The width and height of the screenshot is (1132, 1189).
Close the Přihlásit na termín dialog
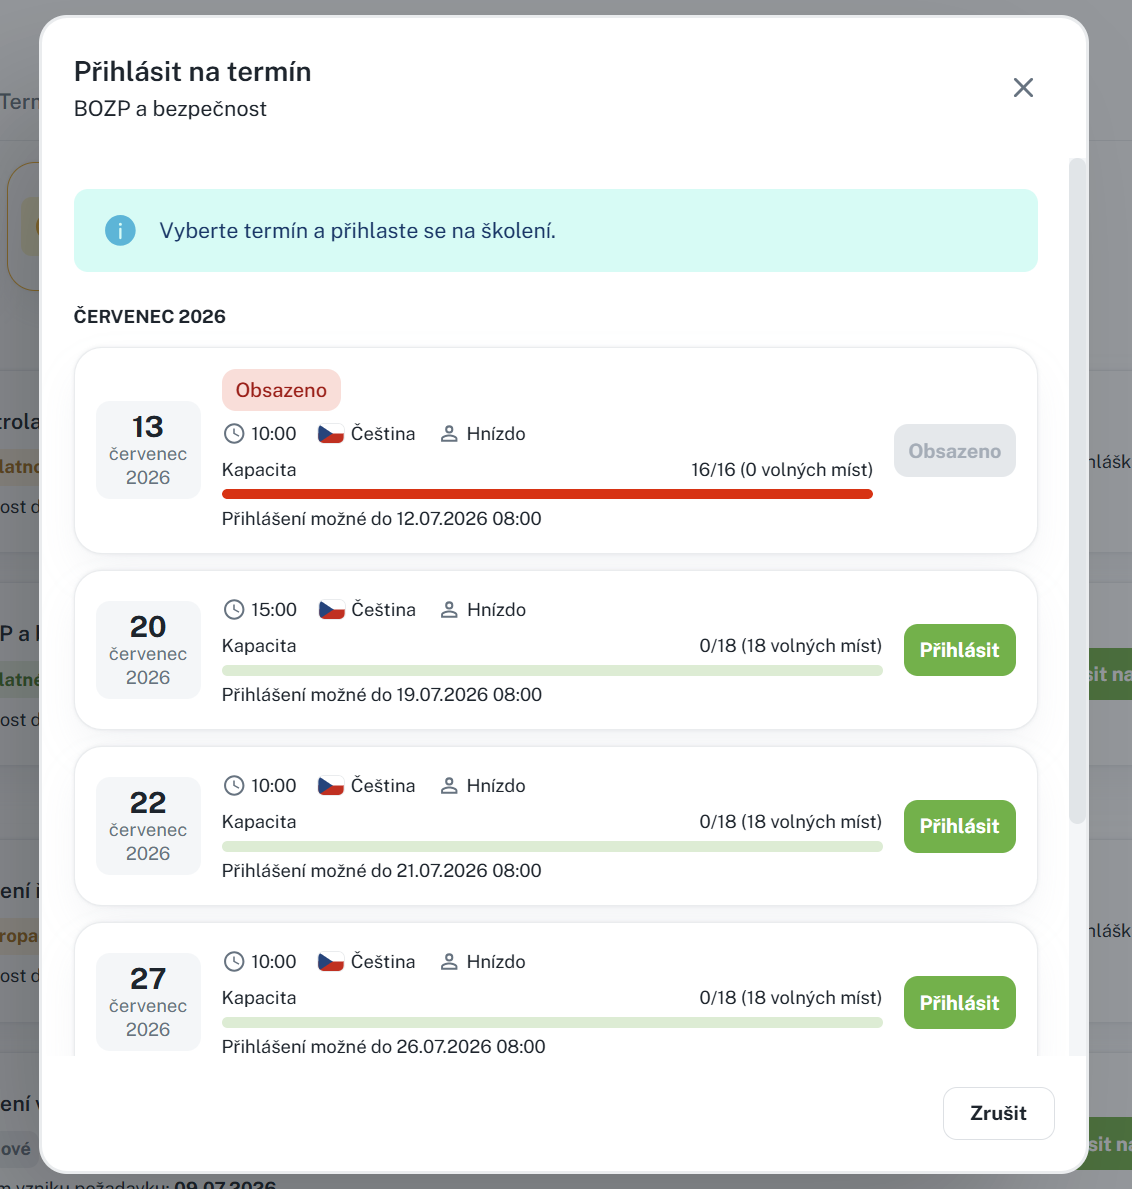point(1023,88)
